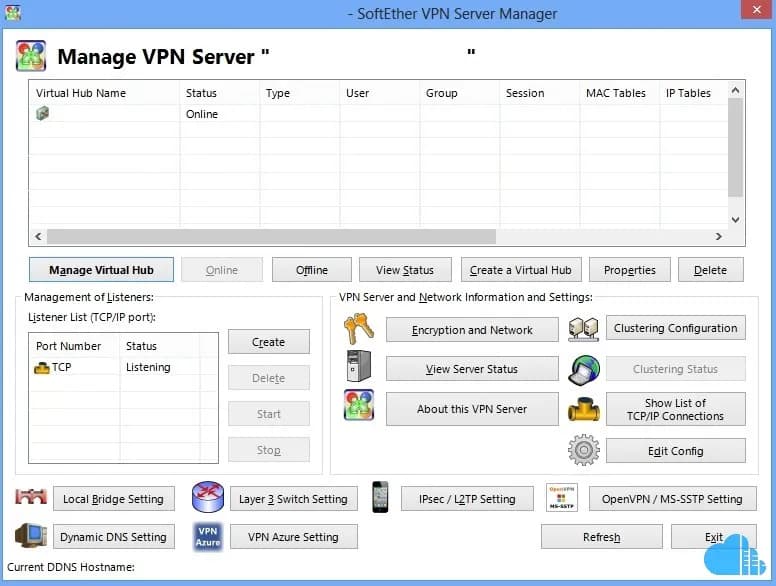Viewport: 776px width, 586px height.
Task: Close the SoftEther VPN Server Manager window
Action: (757, 9)
